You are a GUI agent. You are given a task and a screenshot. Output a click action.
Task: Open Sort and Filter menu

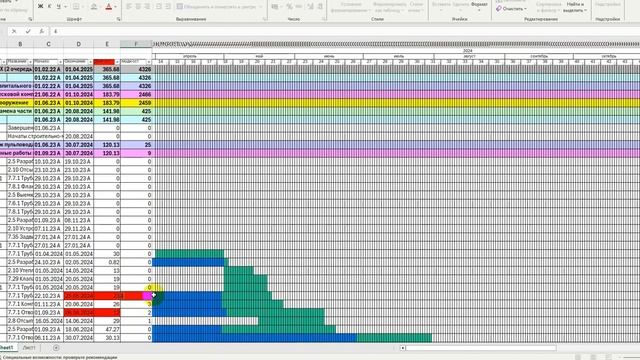(549, 7)
